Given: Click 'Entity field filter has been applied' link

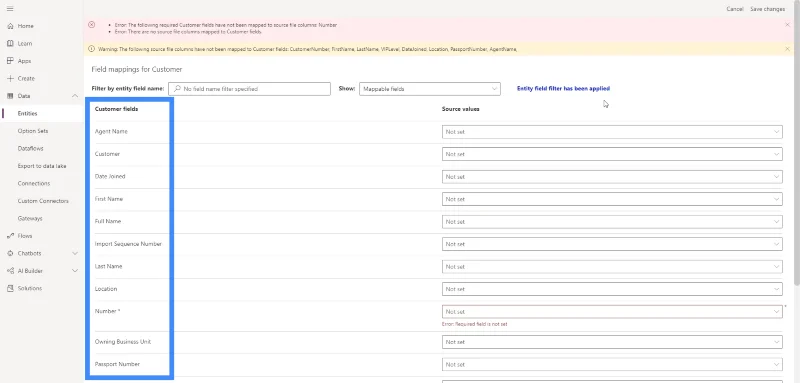Looking at the screenshot, I should [563, 88].
